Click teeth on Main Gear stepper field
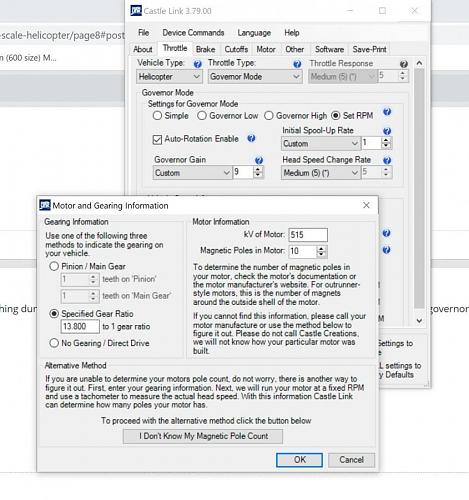Image resolution: width=469 pixels, height=500 pixels. click(x=80, y=296)
